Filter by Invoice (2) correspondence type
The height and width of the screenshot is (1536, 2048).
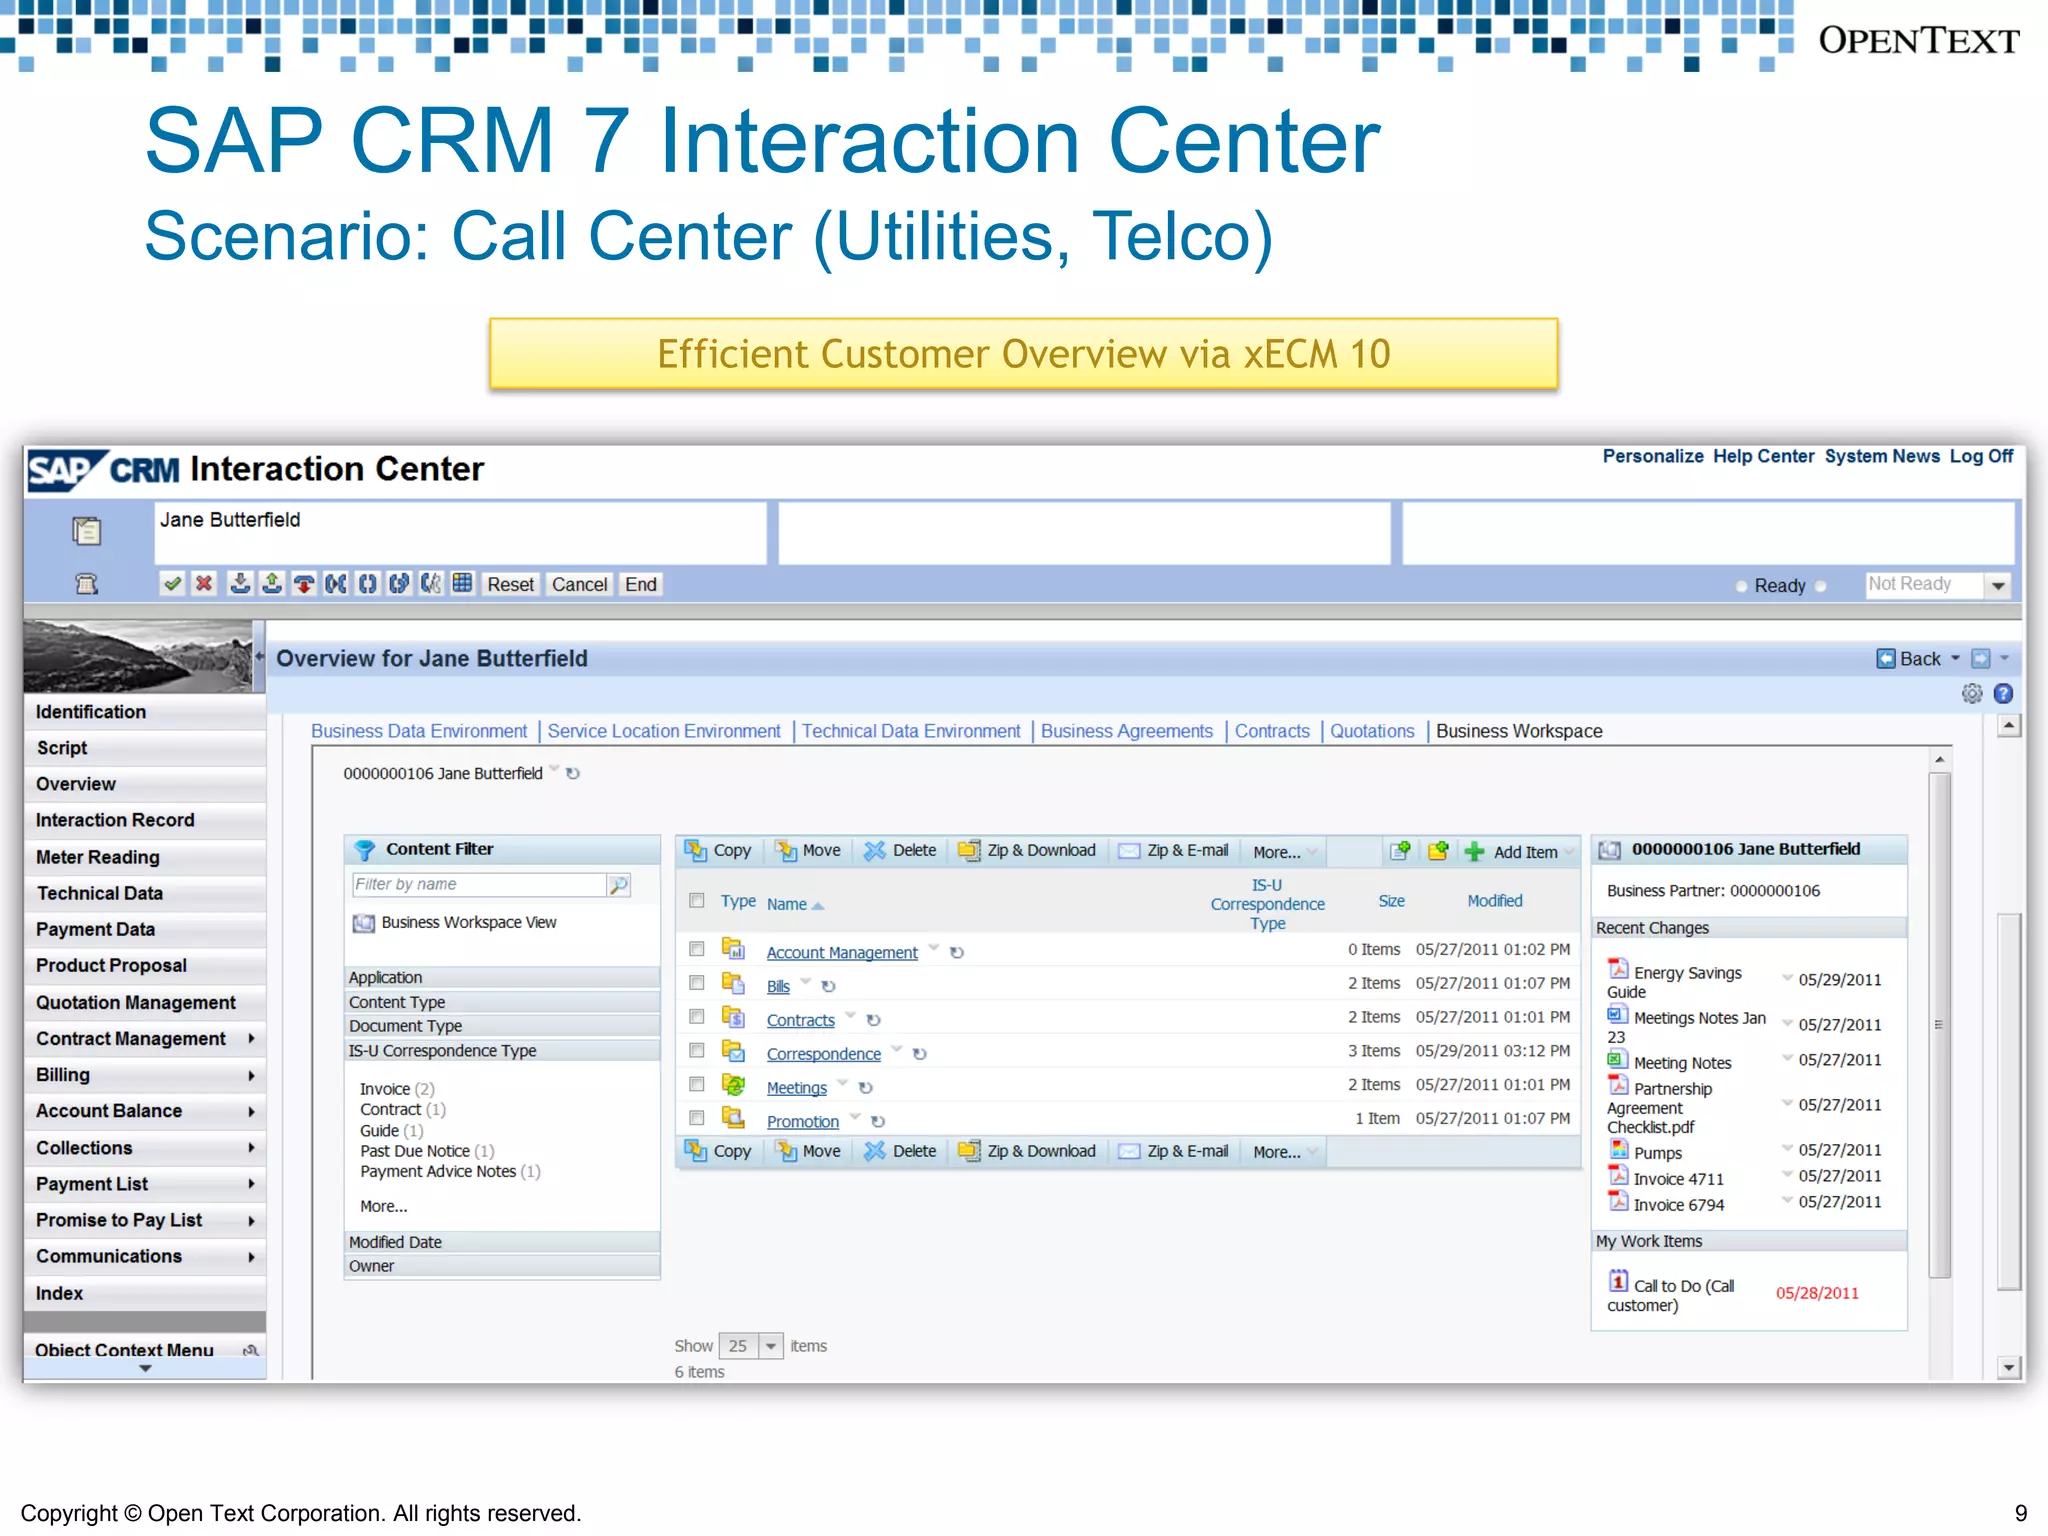click(x=397, y=1089)
